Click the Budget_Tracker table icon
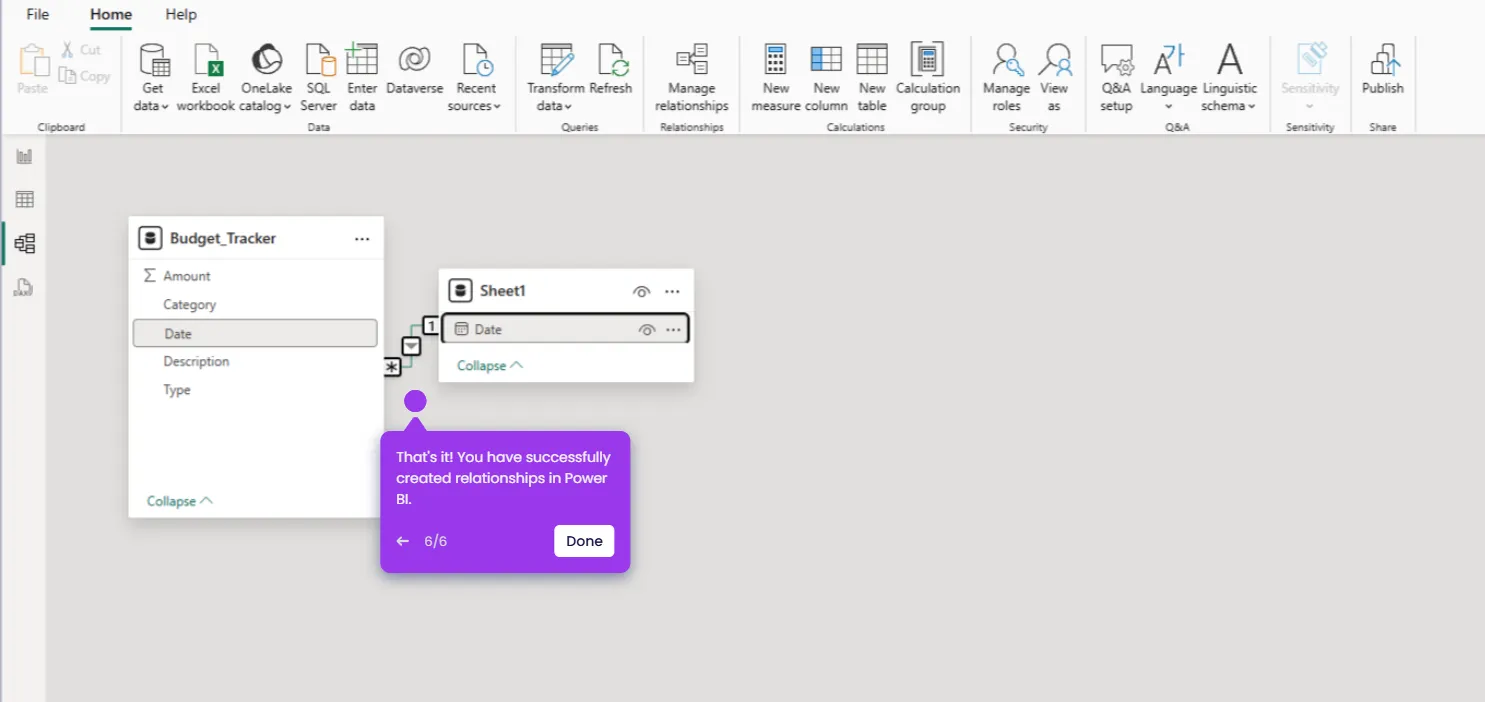Screen dimensions: 1485x702 [x=150, y=238]
